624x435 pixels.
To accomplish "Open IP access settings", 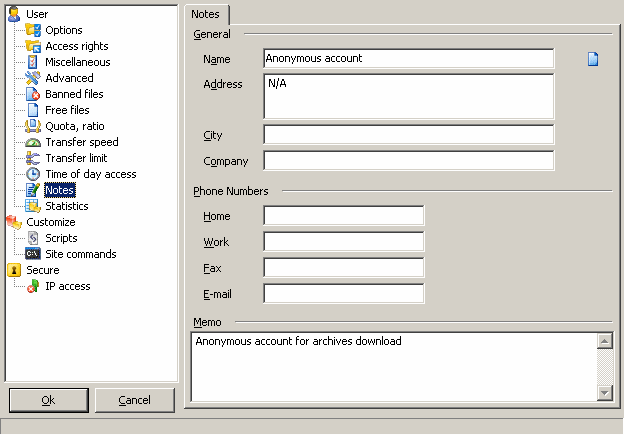I will tap(68, 286).
